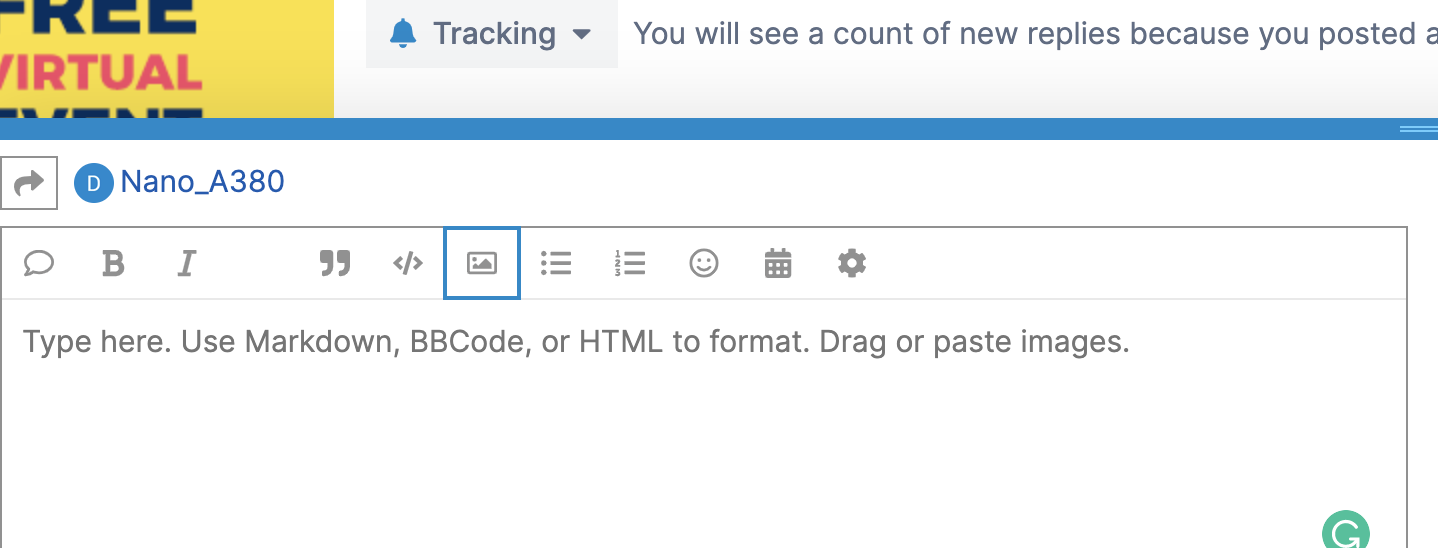Insert a numbered list

[x=630, y=263]
